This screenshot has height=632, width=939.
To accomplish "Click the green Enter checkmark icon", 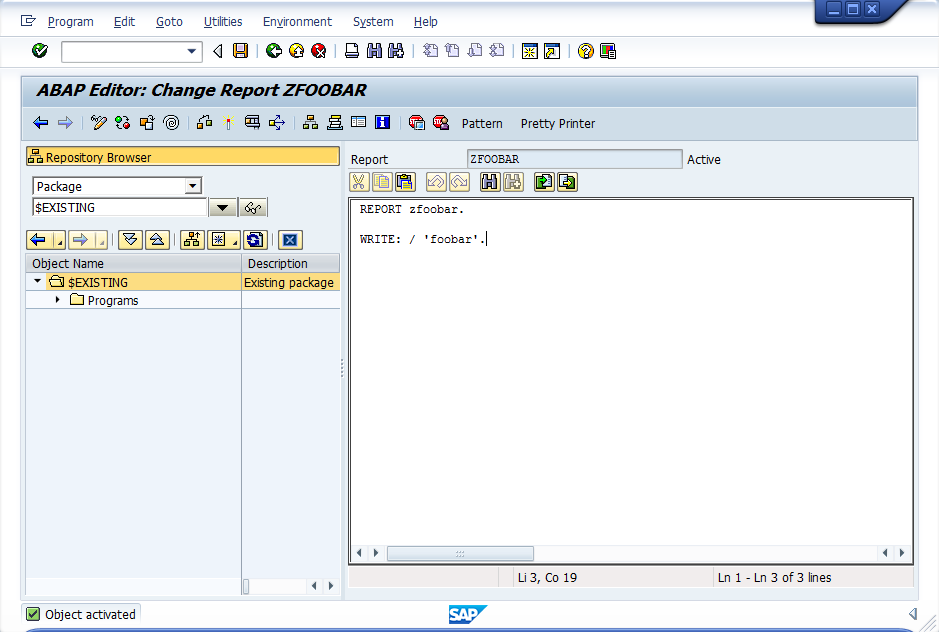I will (x=40, y=51).
